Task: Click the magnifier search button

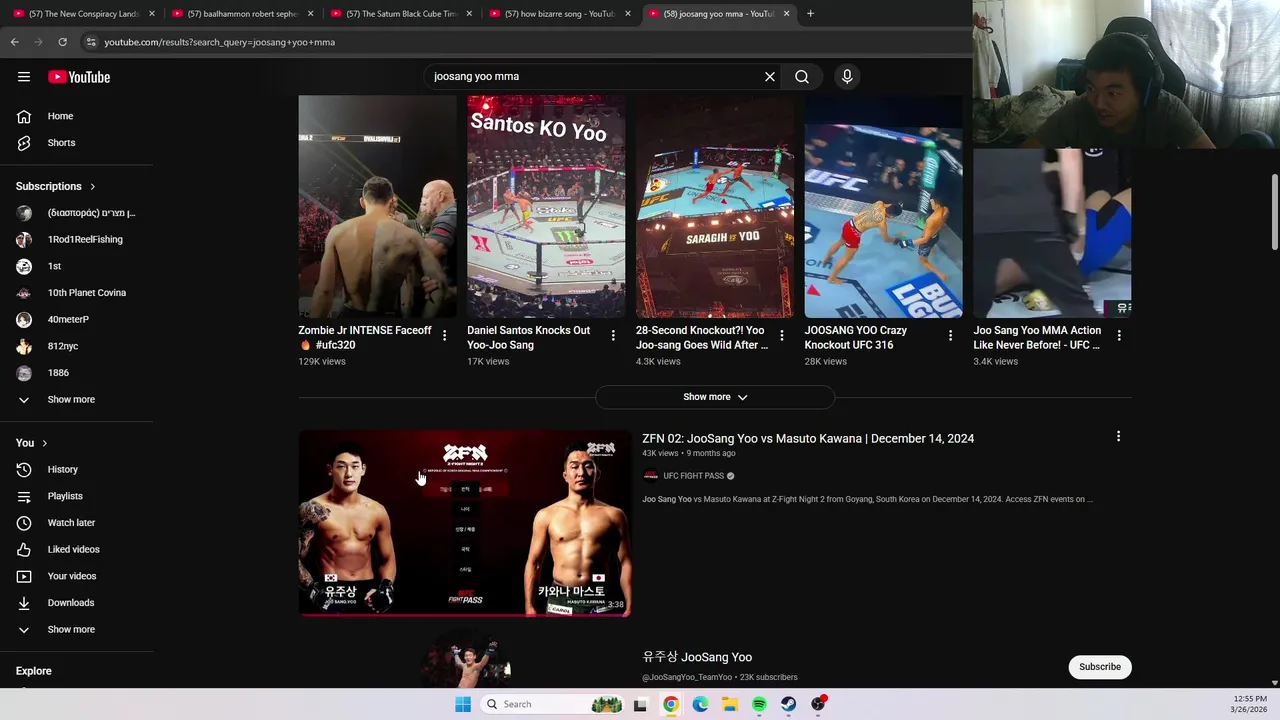Action: pyautogui.click(x=802, y=76)
